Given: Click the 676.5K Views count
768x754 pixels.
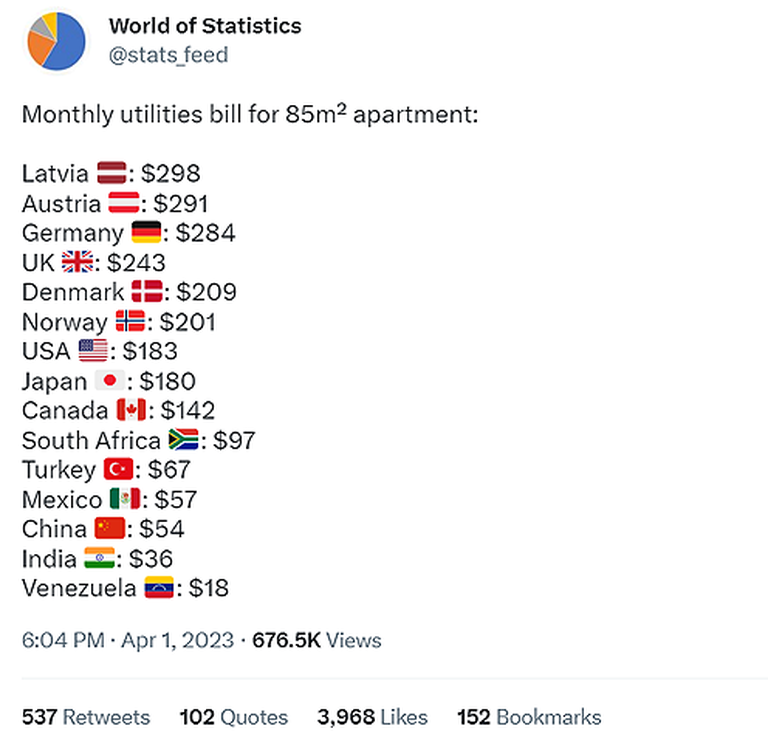Looking at the screenshot, I should point(316,640).
